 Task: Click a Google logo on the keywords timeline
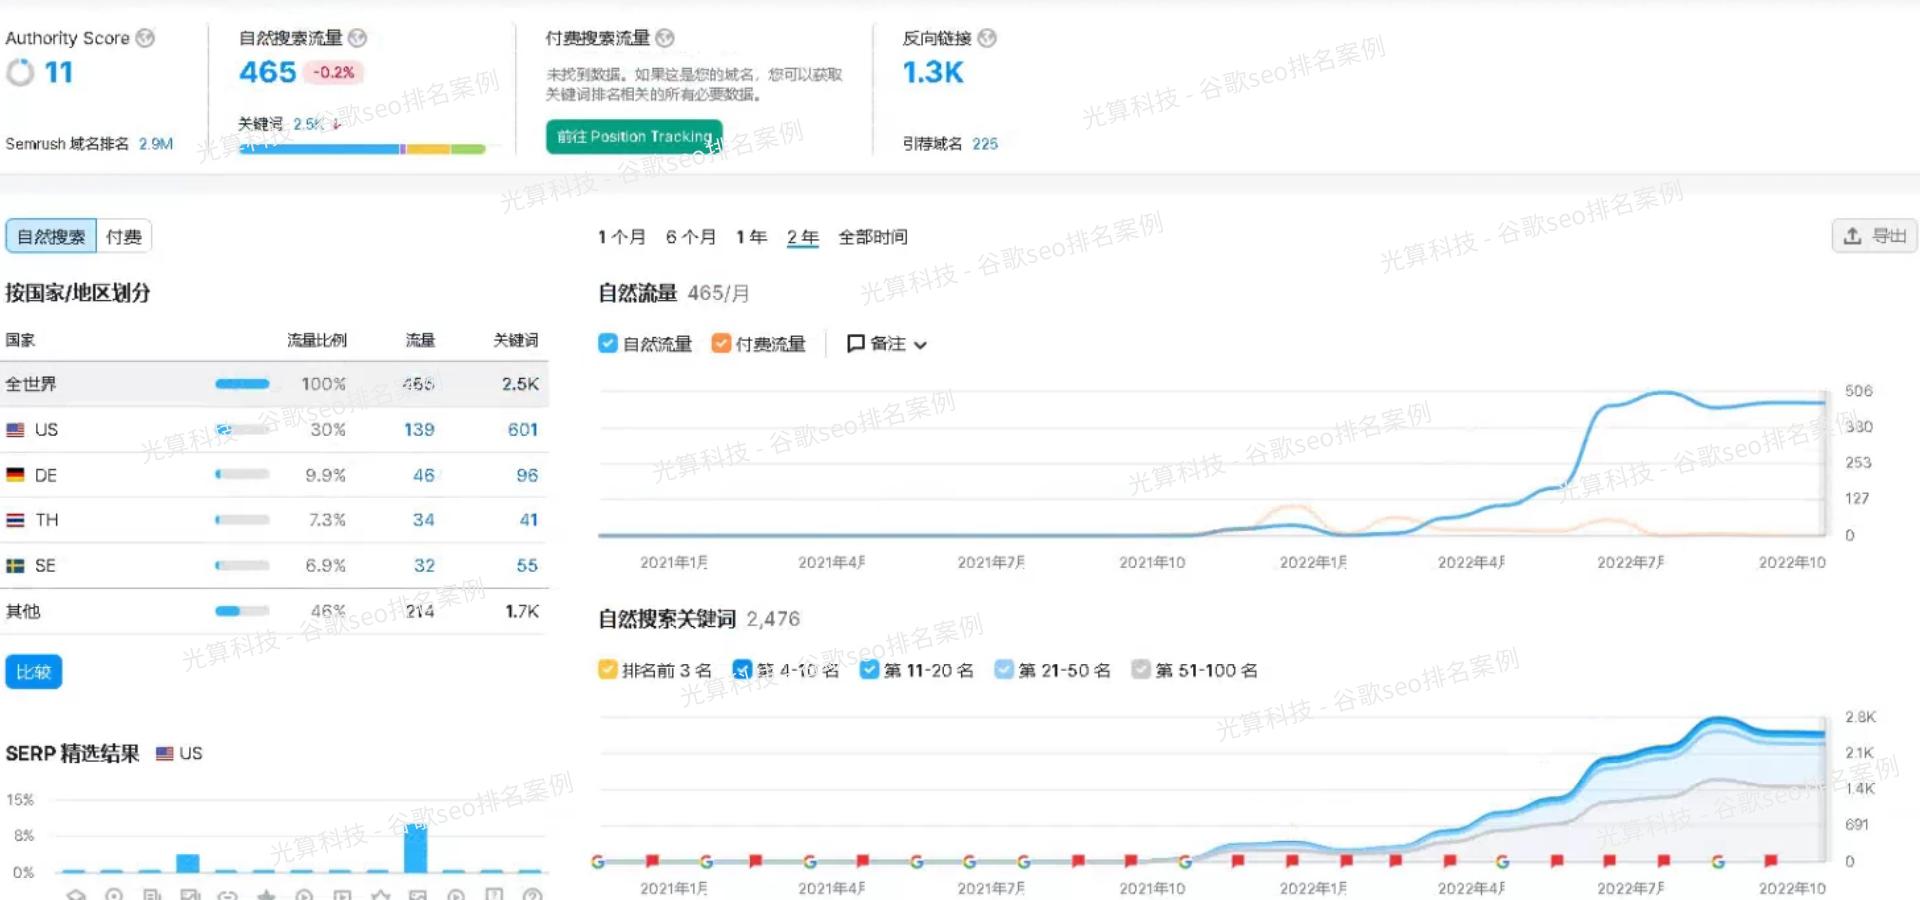598,860
